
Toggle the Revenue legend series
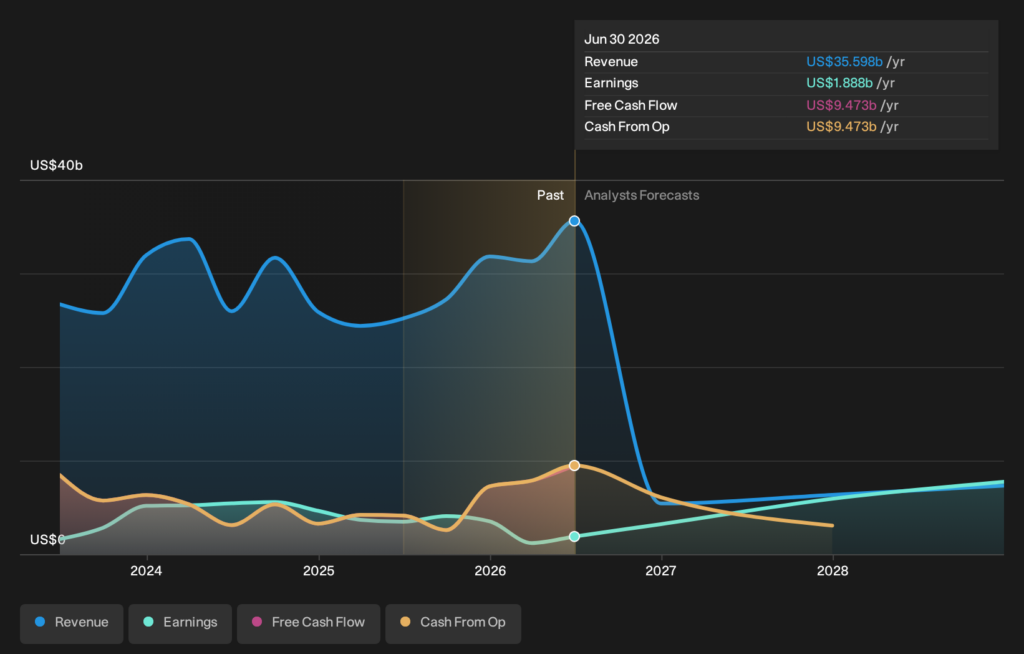(71, 623)
